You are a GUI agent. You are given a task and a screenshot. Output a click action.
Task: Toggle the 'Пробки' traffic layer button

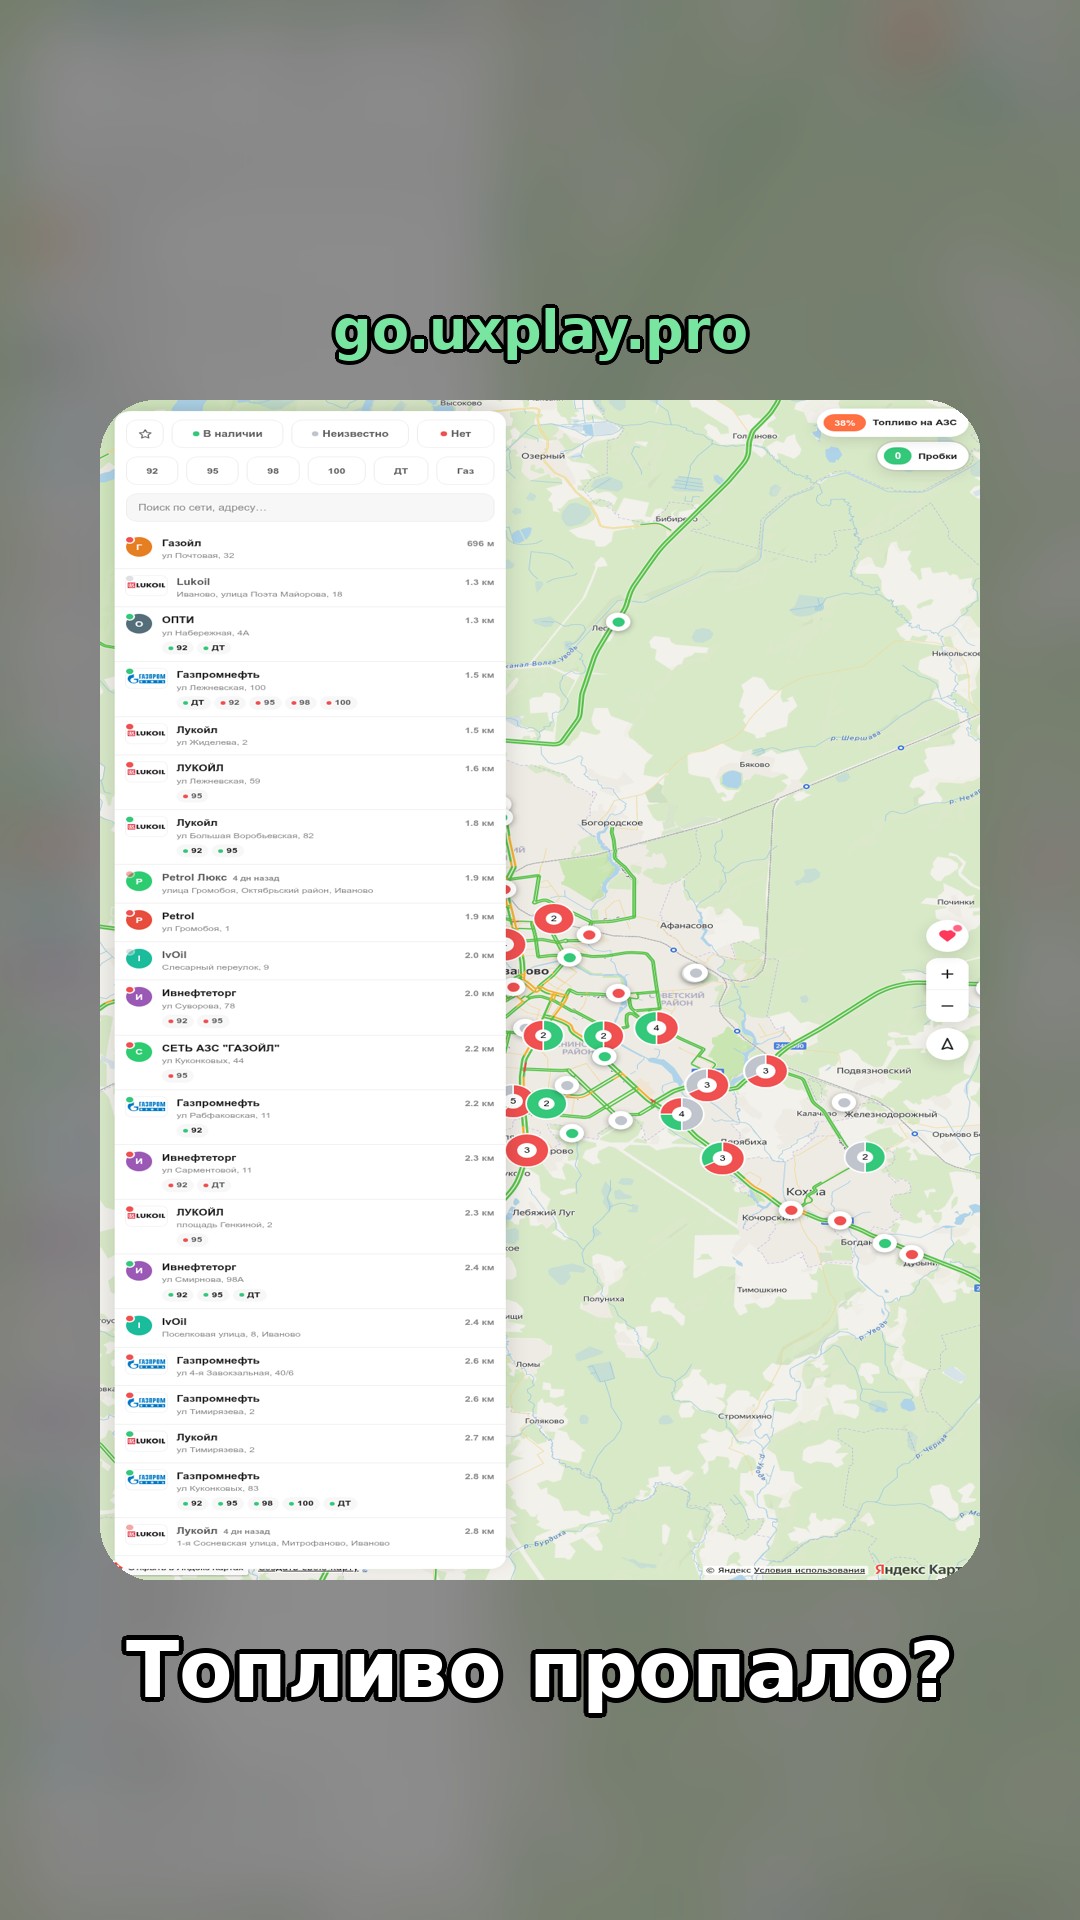click(x=922, y=456)
